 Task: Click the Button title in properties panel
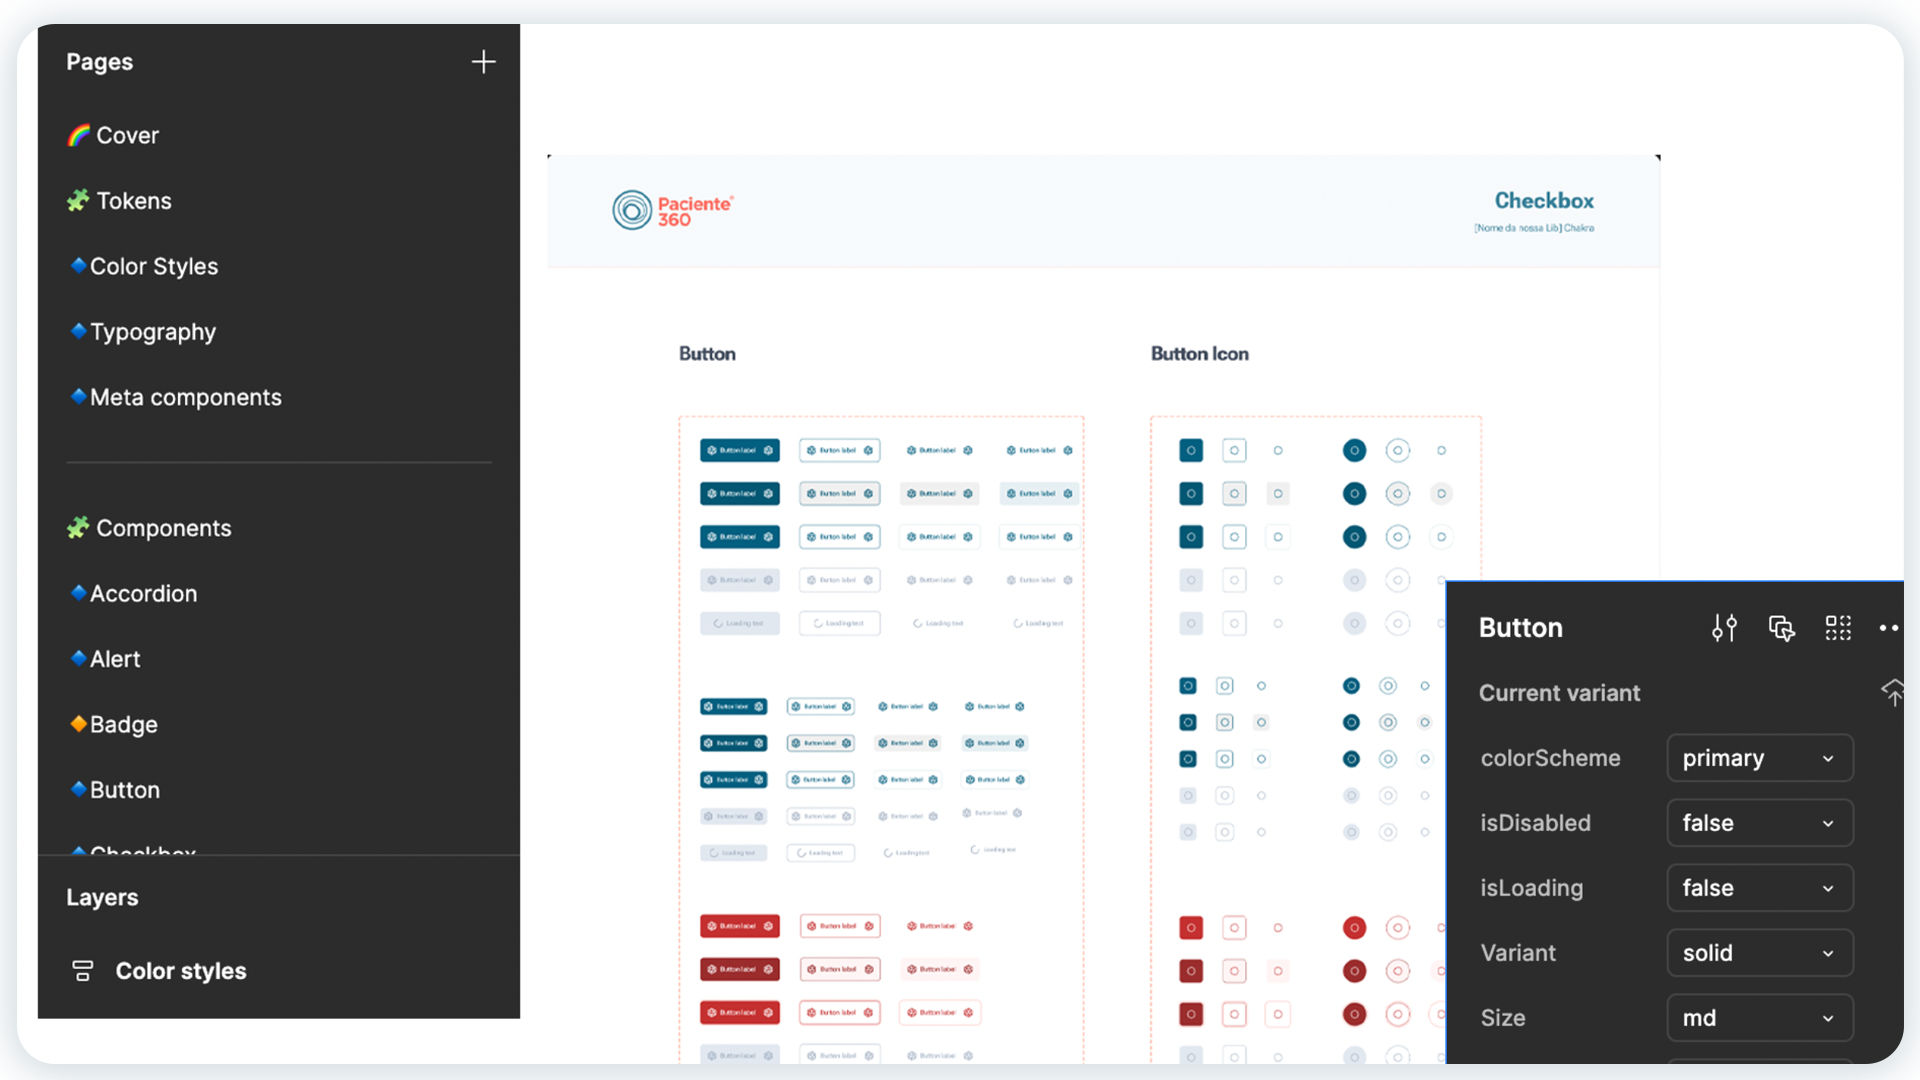[1521, 628]
